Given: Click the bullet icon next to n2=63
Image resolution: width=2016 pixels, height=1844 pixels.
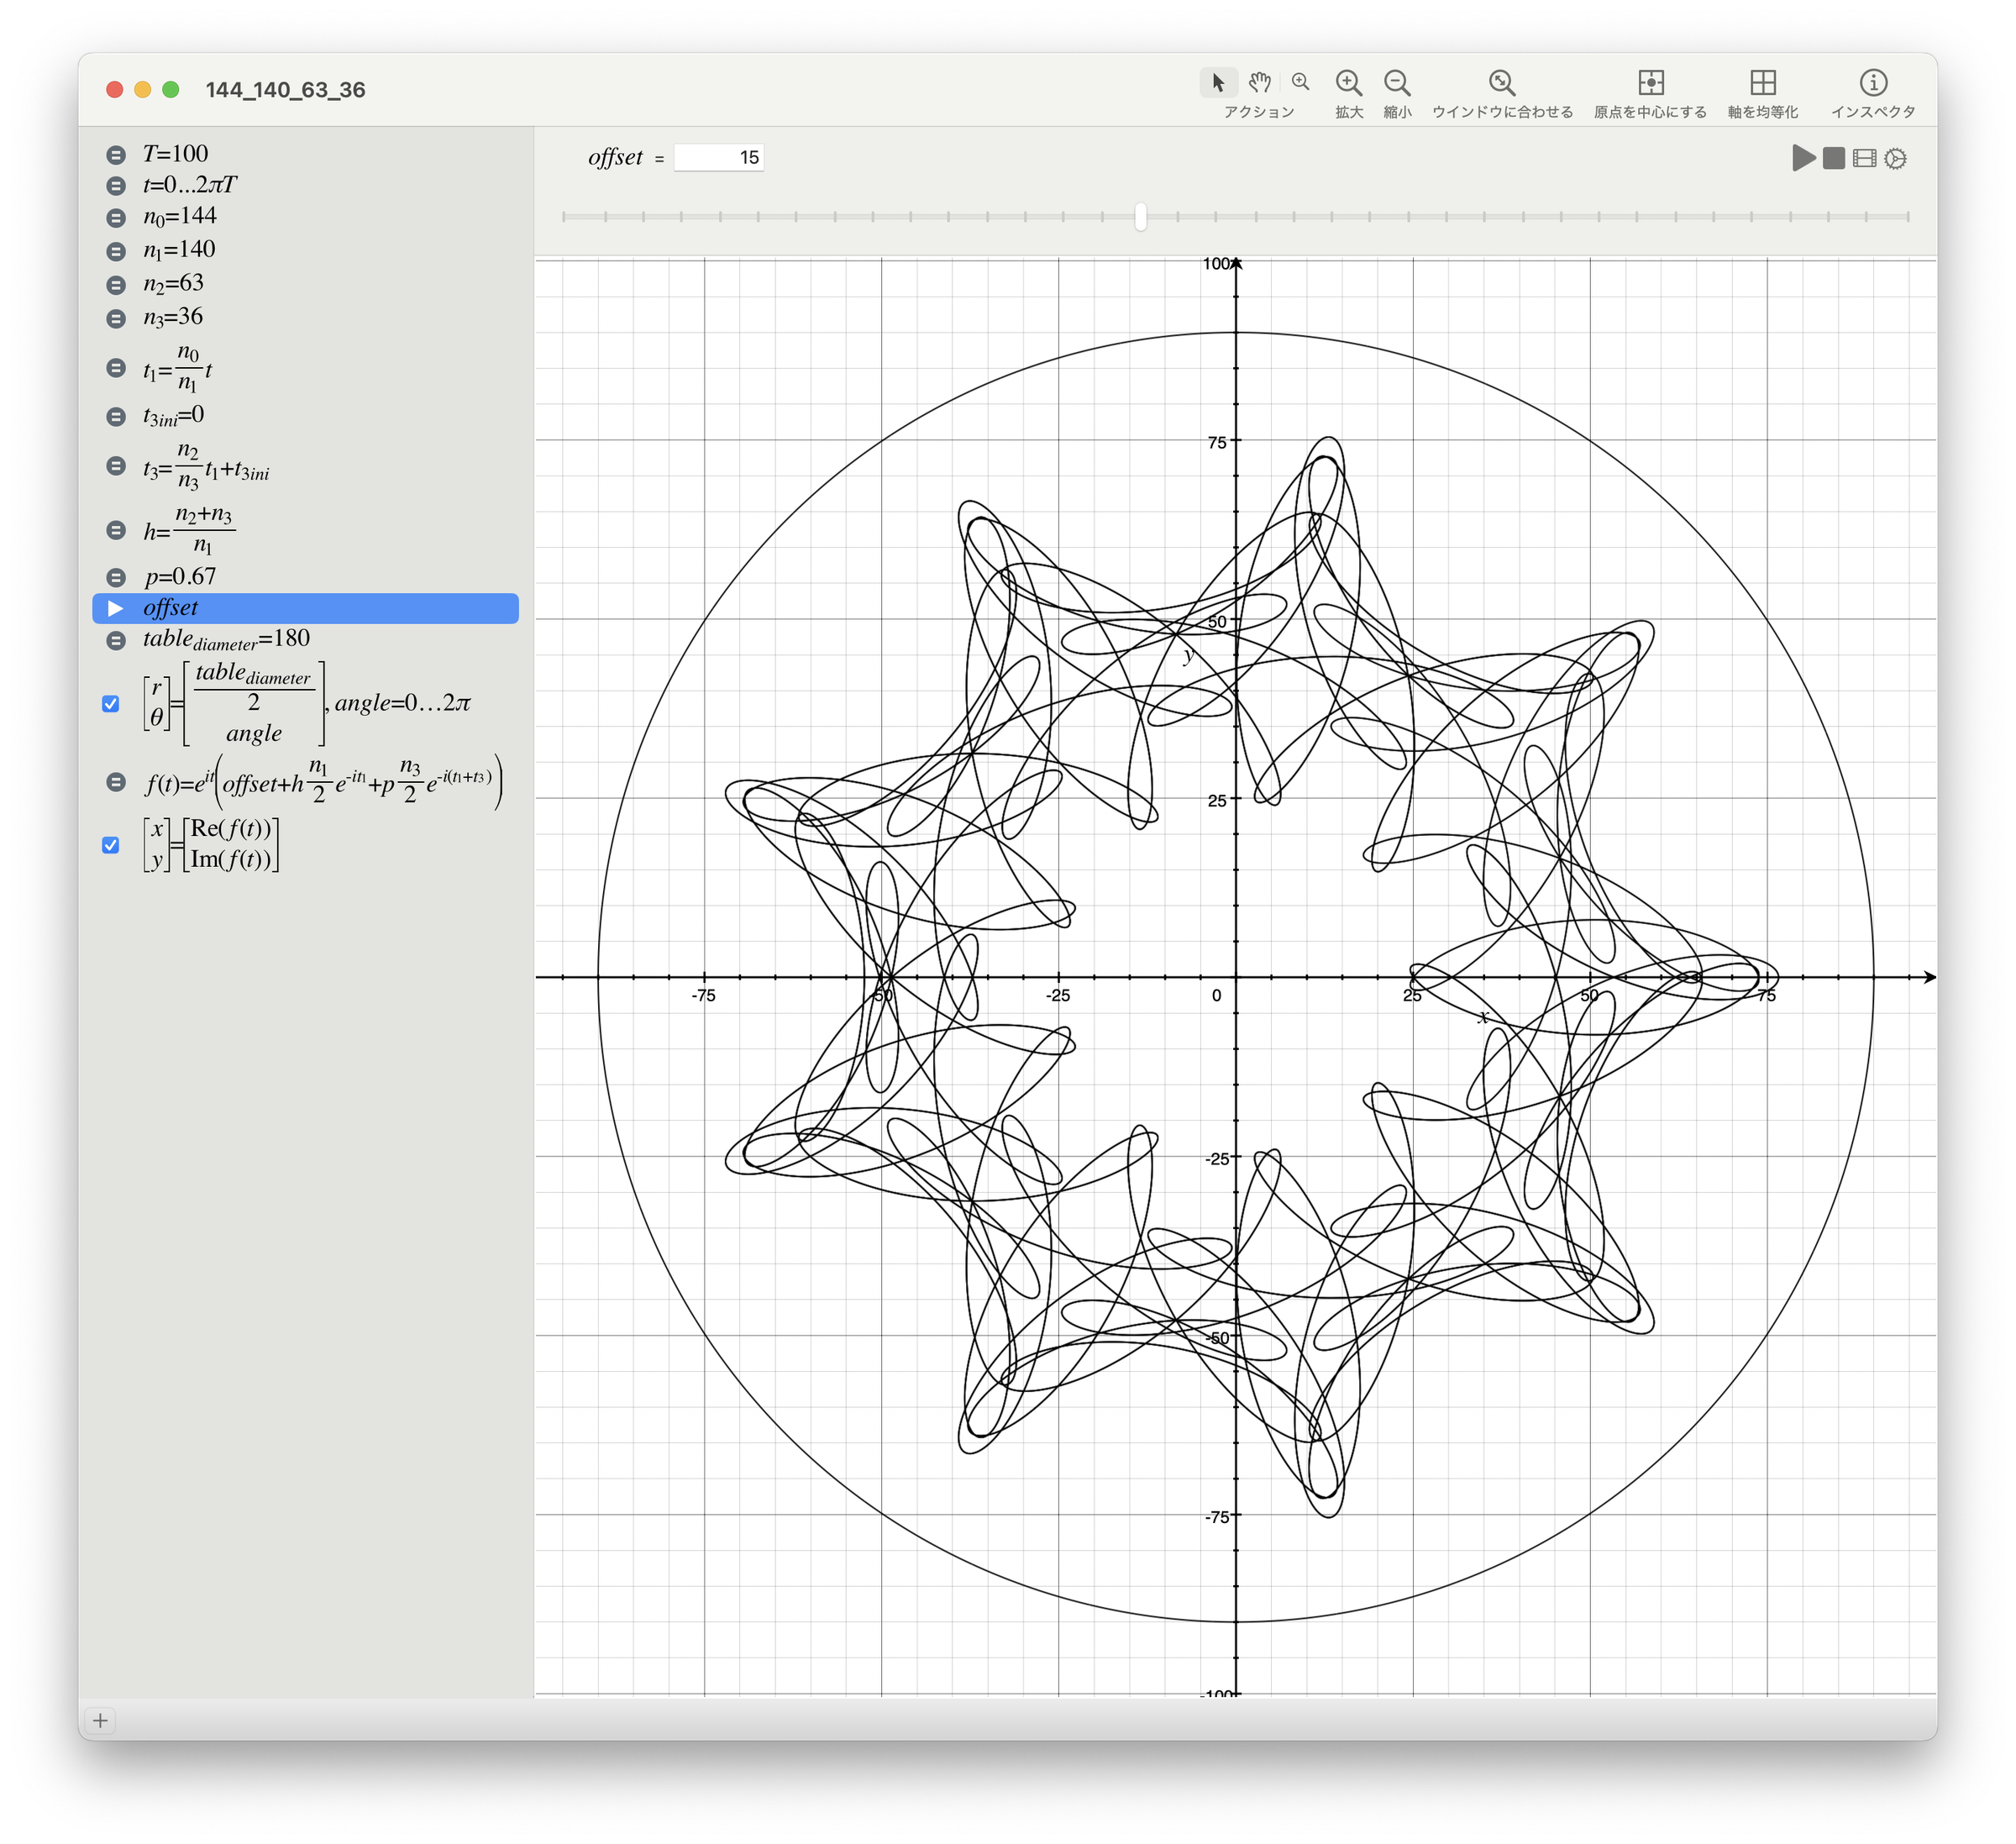Looking at the screenshot, I should coord(116,285).
